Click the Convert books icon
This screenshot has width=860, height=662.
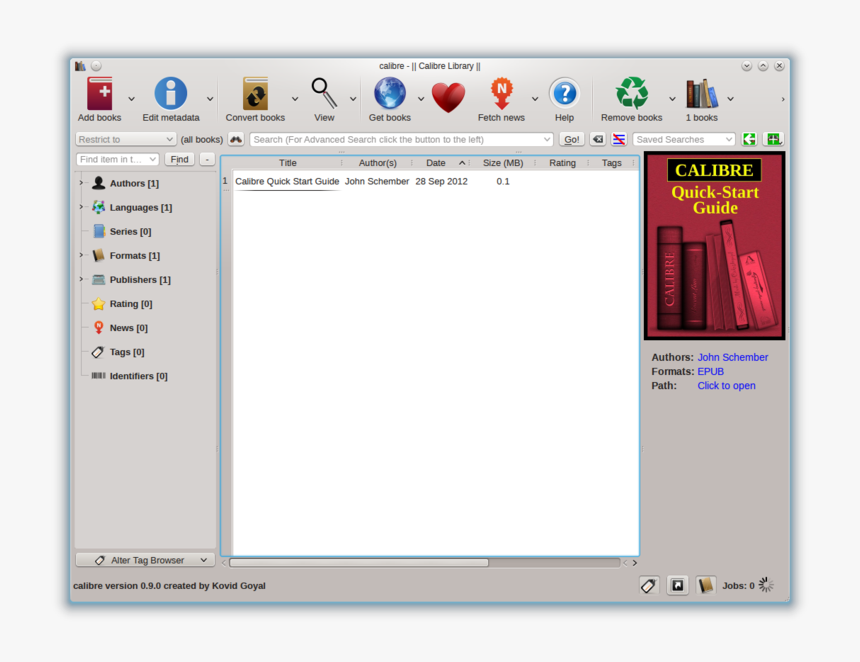tap(255, 95)
